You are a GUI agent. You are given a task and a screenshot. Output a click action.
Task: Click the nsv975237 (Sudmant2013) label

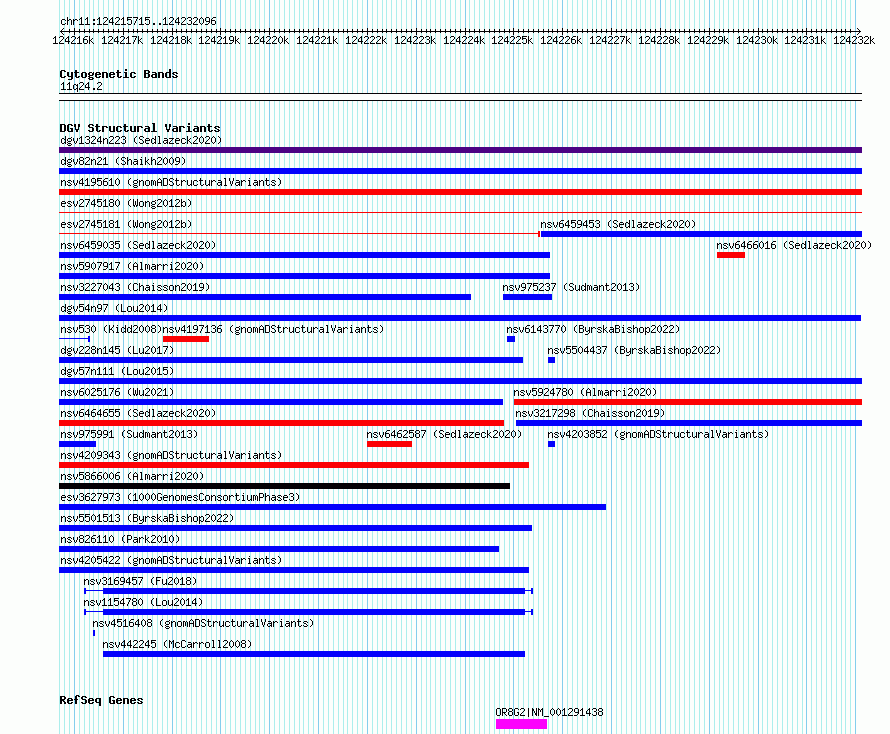[x=571, y=287]
